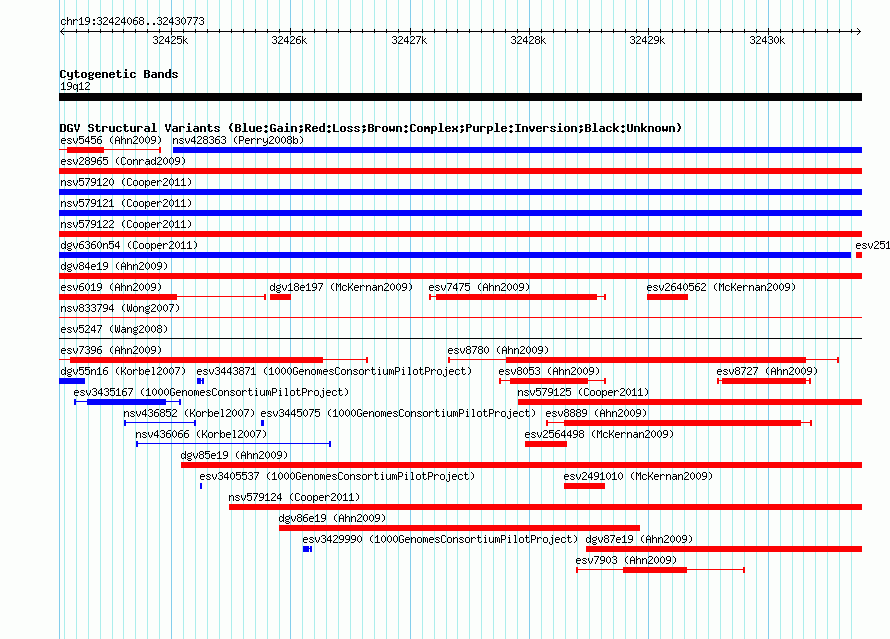Click the esv8053 (Ahn2009) label
The image size is (890, 639).
549,371
